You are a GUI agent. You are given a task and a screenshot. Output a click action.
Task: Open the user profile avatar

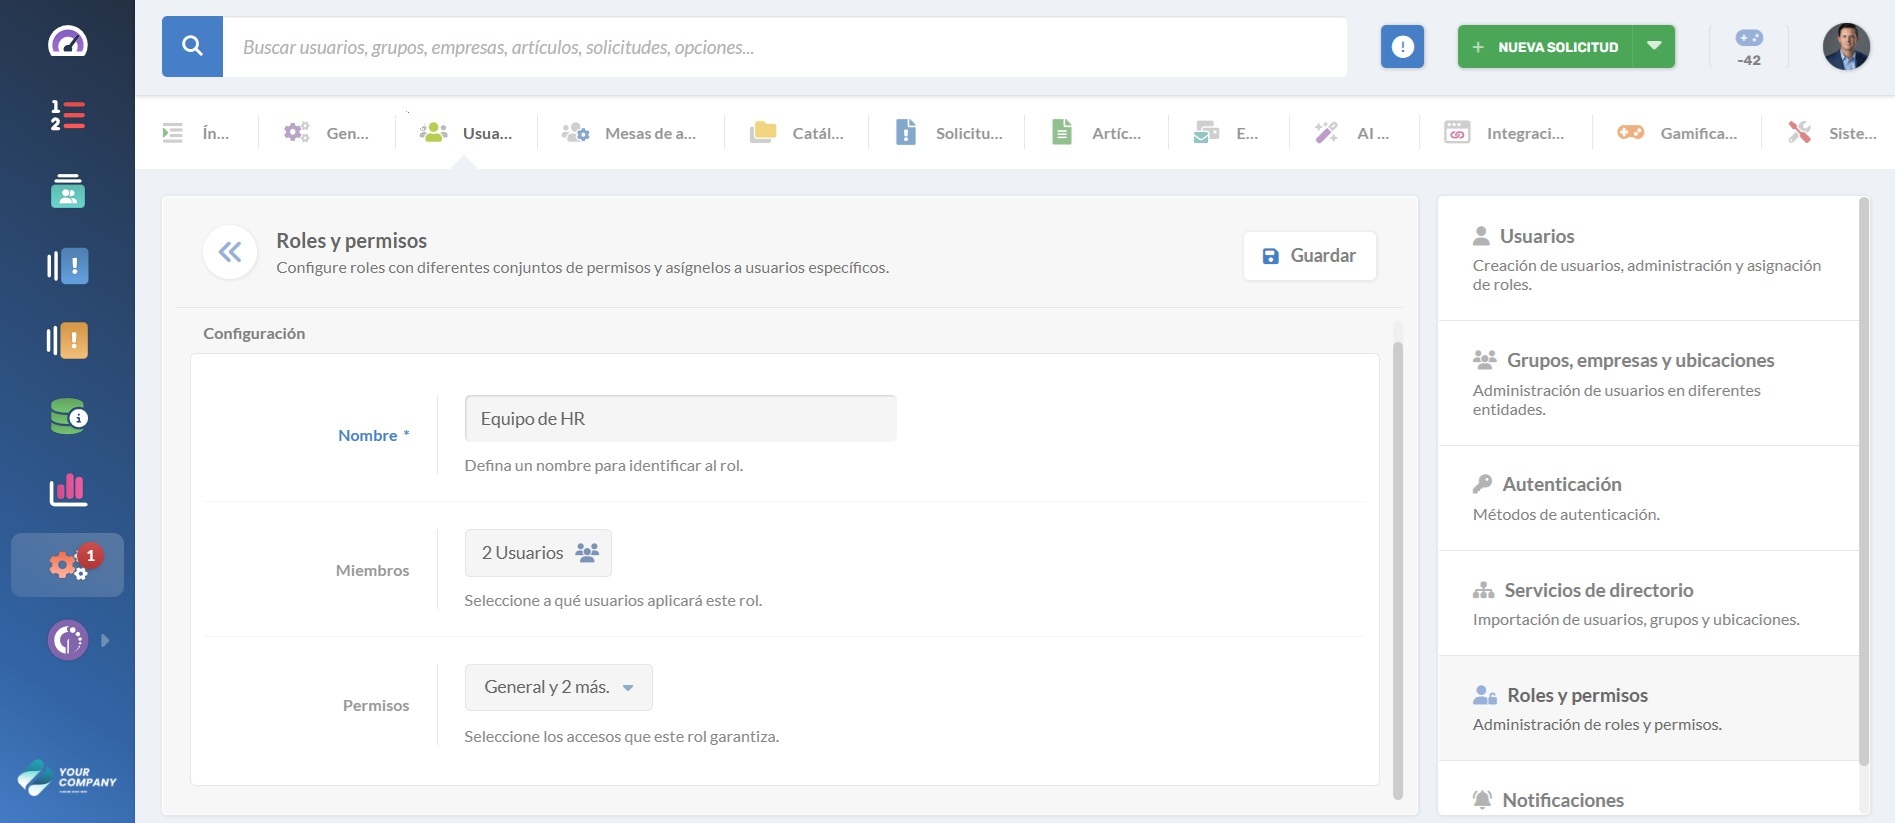pos(1846,46)
